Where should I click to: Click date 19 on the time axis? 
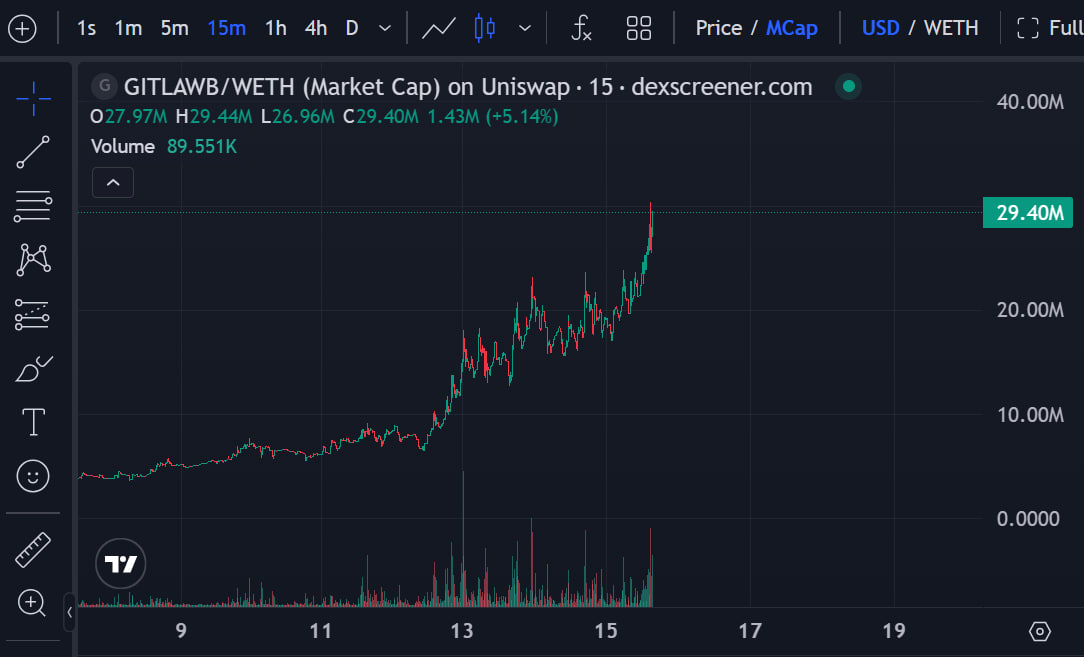click(x=894, y=631)
